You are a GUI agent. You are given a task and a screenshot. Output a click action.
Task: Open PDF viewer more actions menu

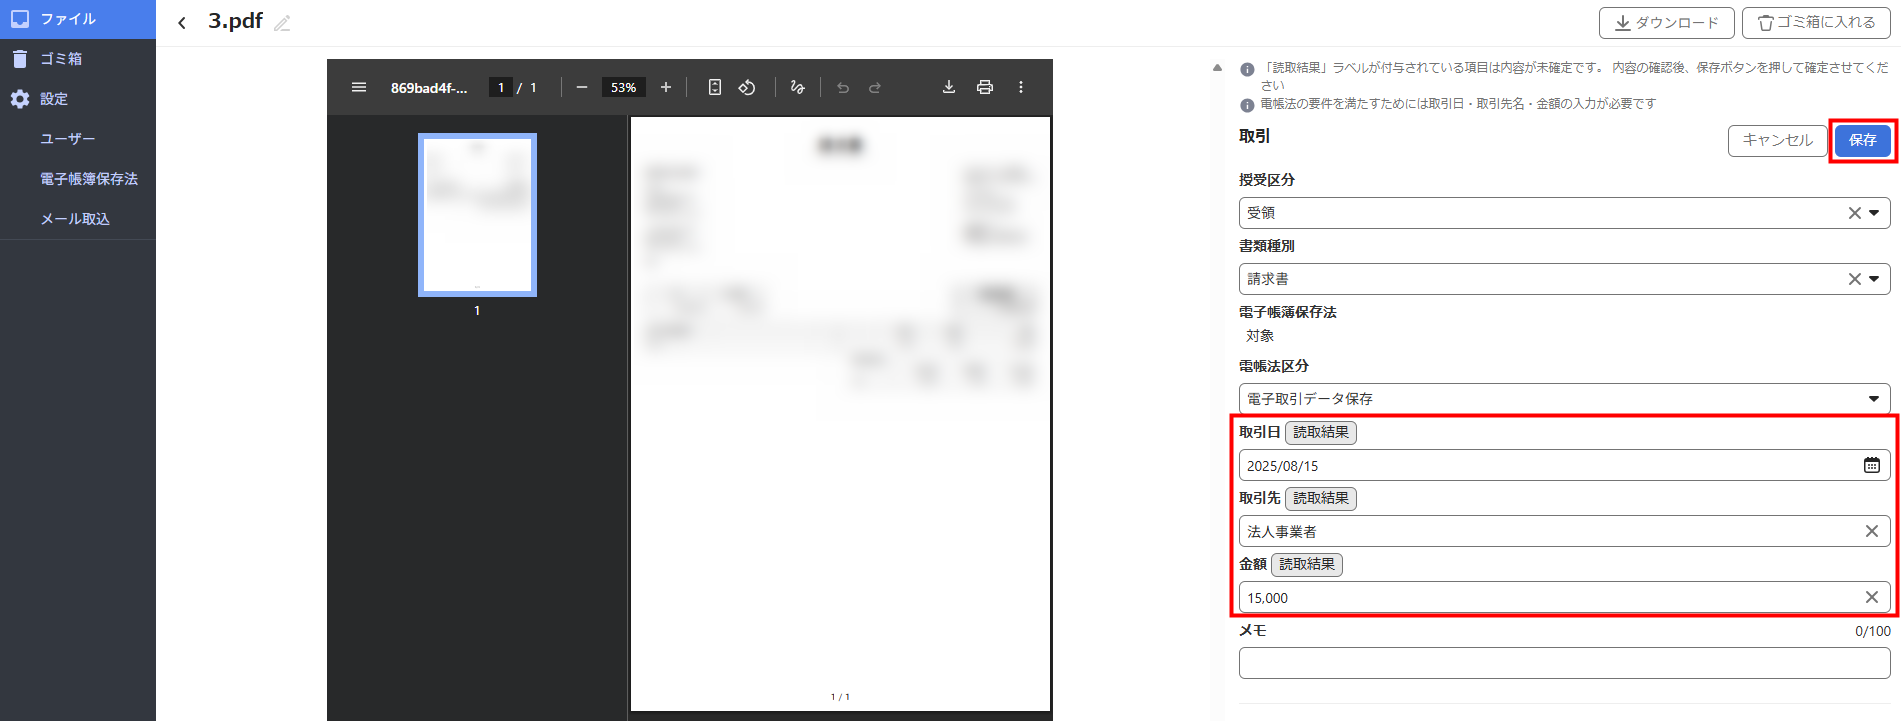coord(1021,87)
